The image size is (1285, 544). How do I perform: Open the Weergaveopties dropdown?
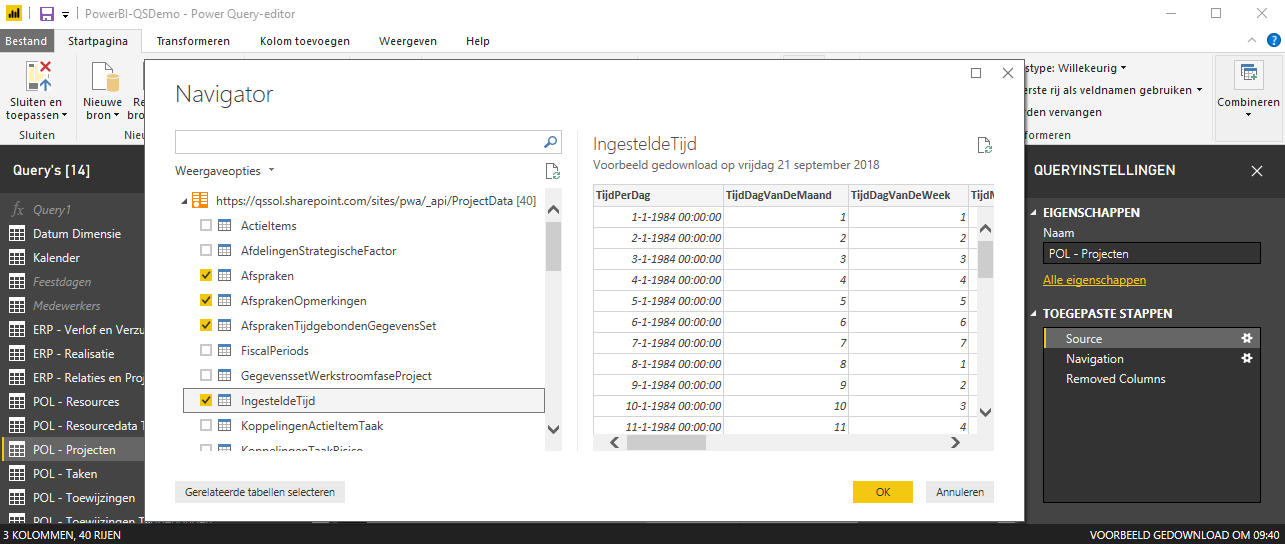(225, 171)
